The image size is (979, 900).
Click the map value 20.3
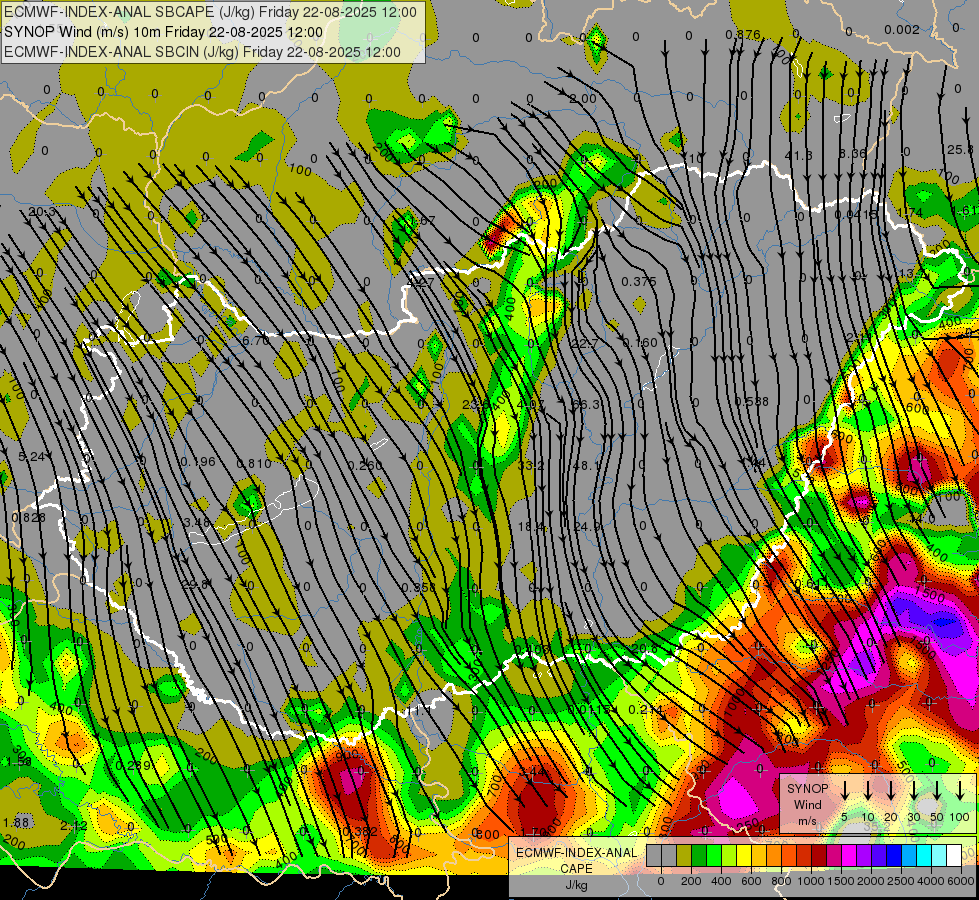click(42, 212)
